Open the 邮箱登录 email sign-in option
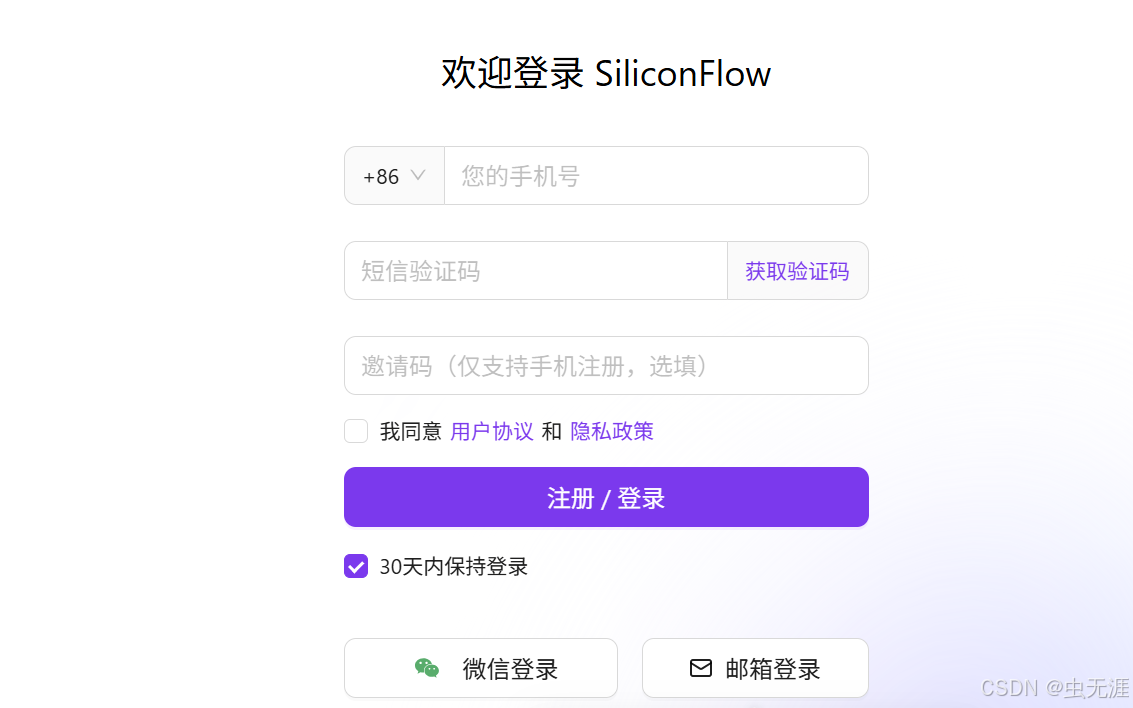 pyautogui.click(x=755, y=668)
